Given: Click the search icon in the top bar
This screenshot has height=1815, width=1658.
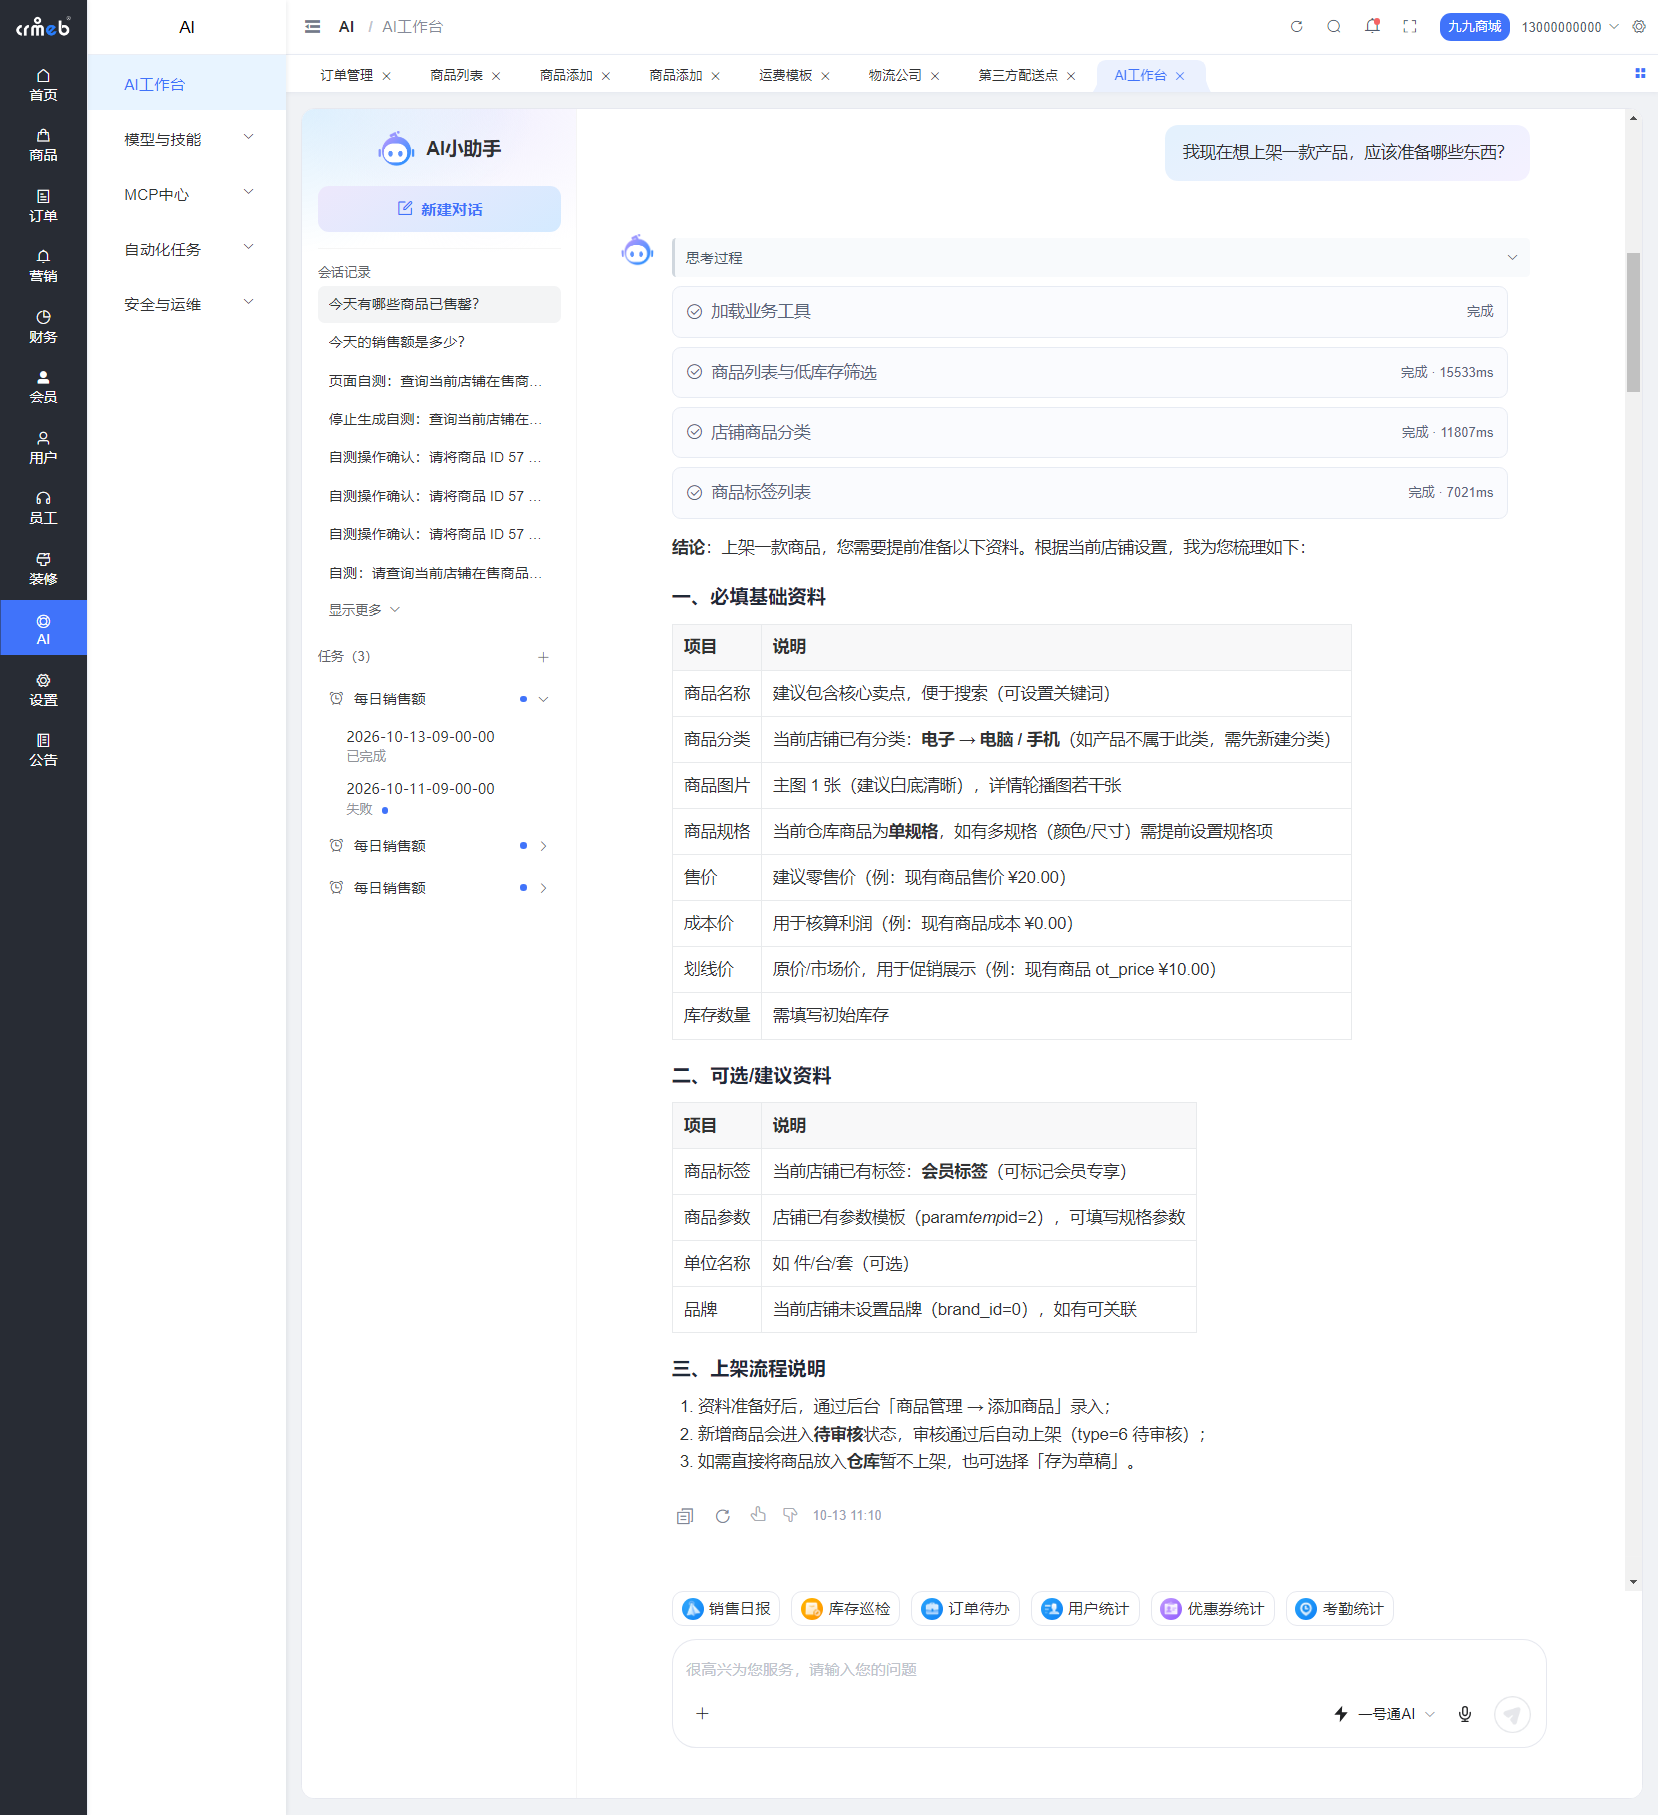Looking at the screenshot, I should (1334, 27).
